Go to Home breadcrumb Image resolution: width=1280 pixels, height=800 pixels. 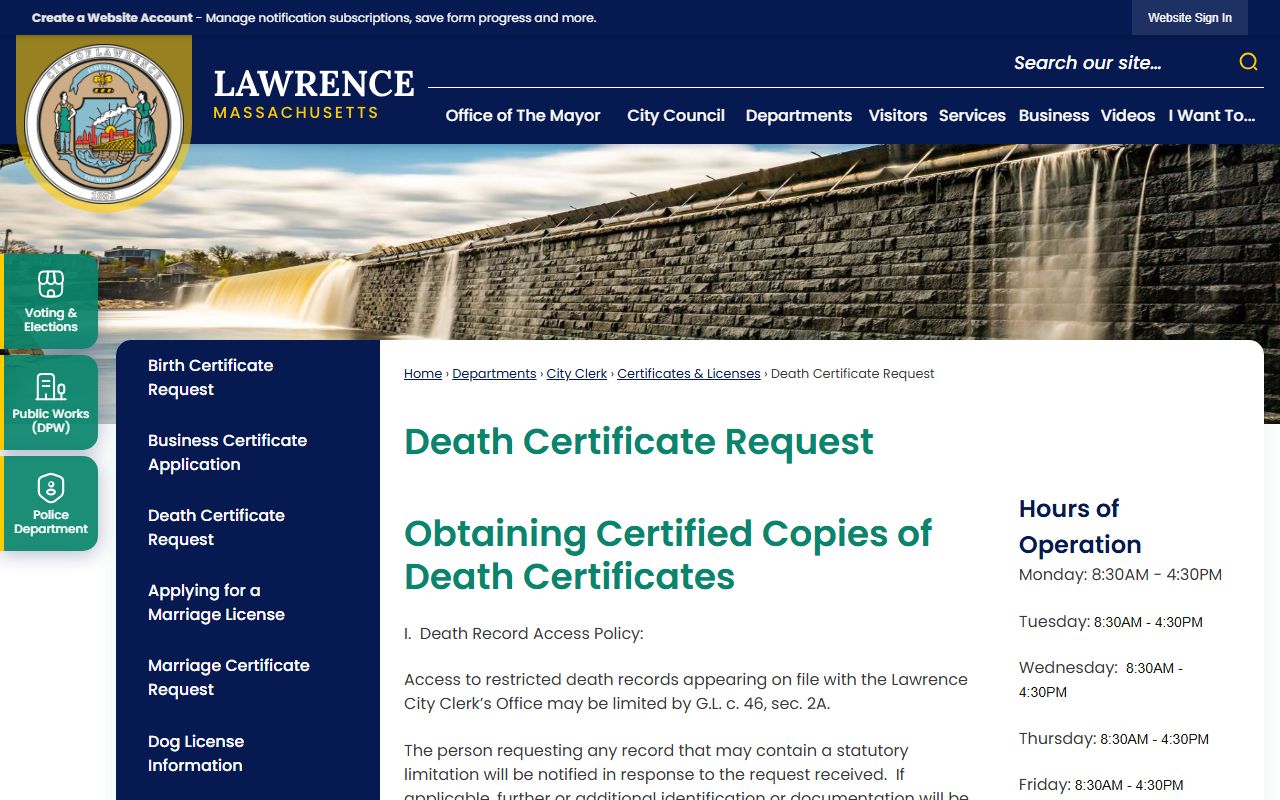[x=423, y=373]
